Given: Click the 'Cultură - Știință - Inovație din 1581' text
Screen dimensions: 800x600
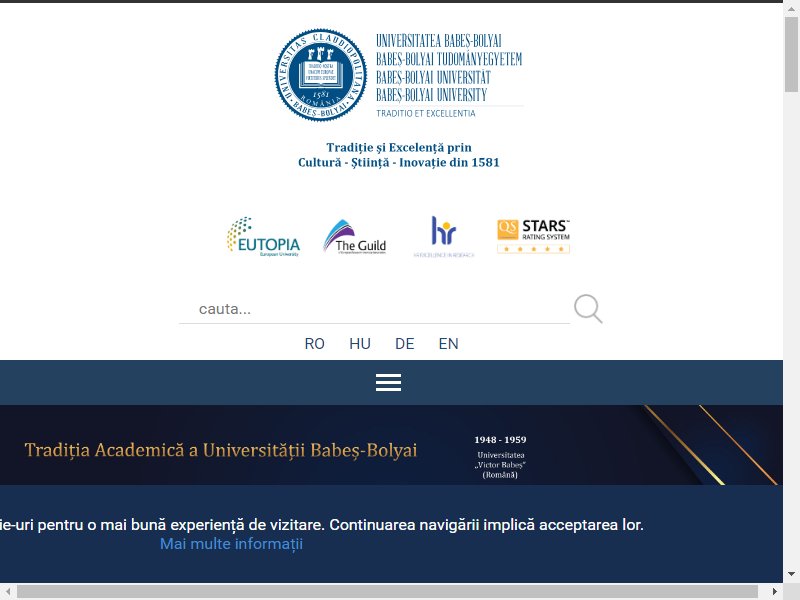Looking at the screenshot, I should click(399, 163).
